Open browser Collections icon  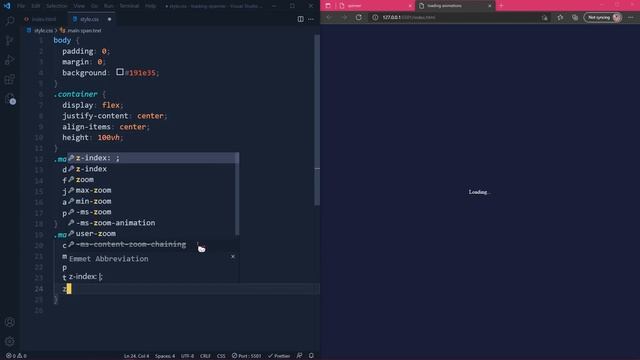click(575, 18)
